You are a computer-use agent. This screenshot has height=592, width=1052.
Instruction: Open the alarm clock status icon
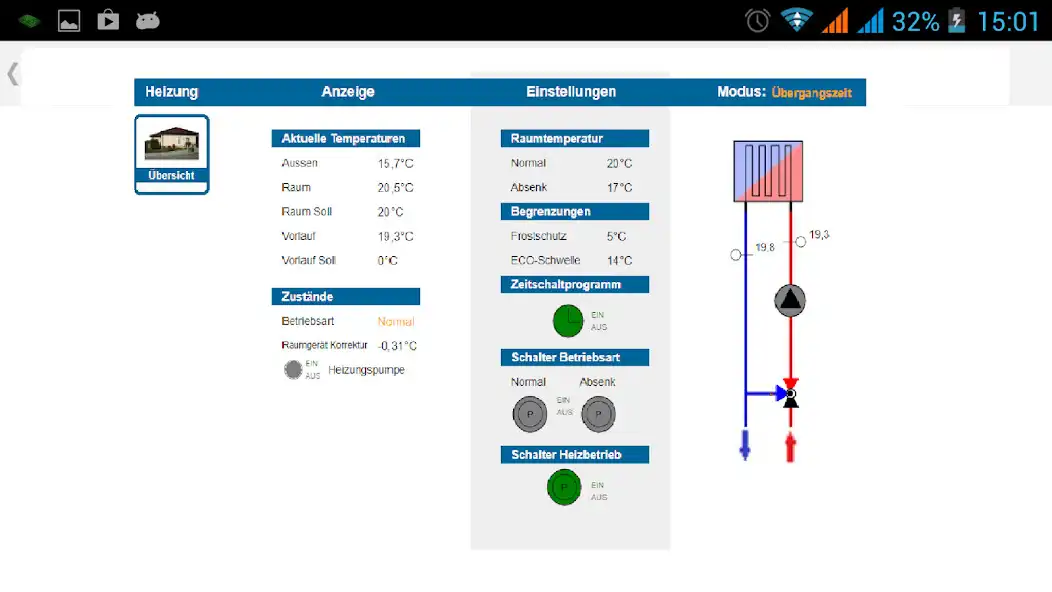(758, 20)
